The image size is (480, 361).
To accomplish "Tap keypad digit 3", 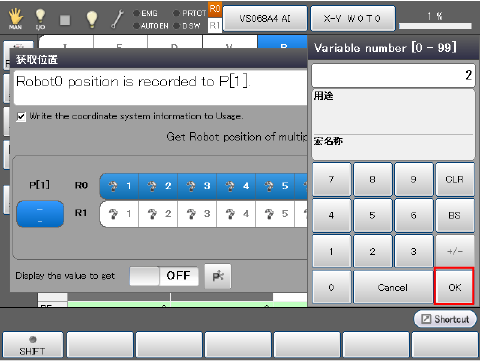I will (414, 251).
